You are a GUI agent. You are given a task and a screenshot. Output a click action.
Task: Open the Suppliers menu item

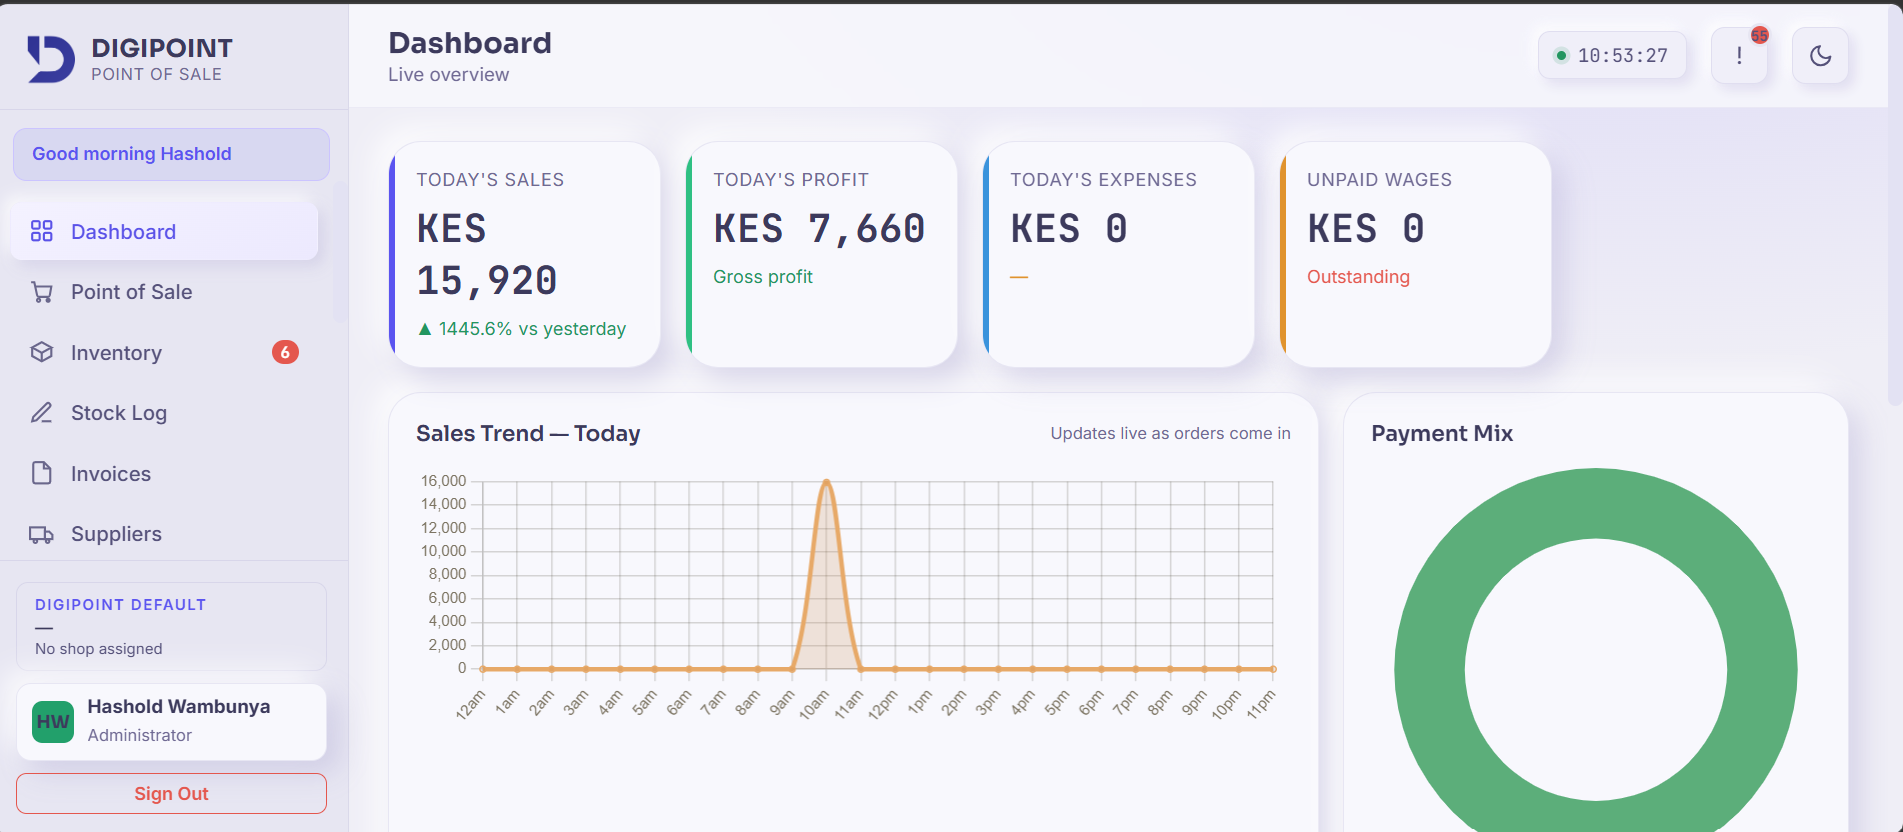point(165,534)
